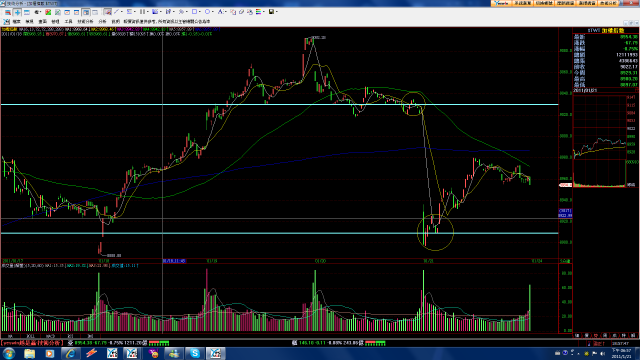Click the last tab under the side panel
This screenshot has width=640, height=360.
pyautogui.click(x=633, y=336)
